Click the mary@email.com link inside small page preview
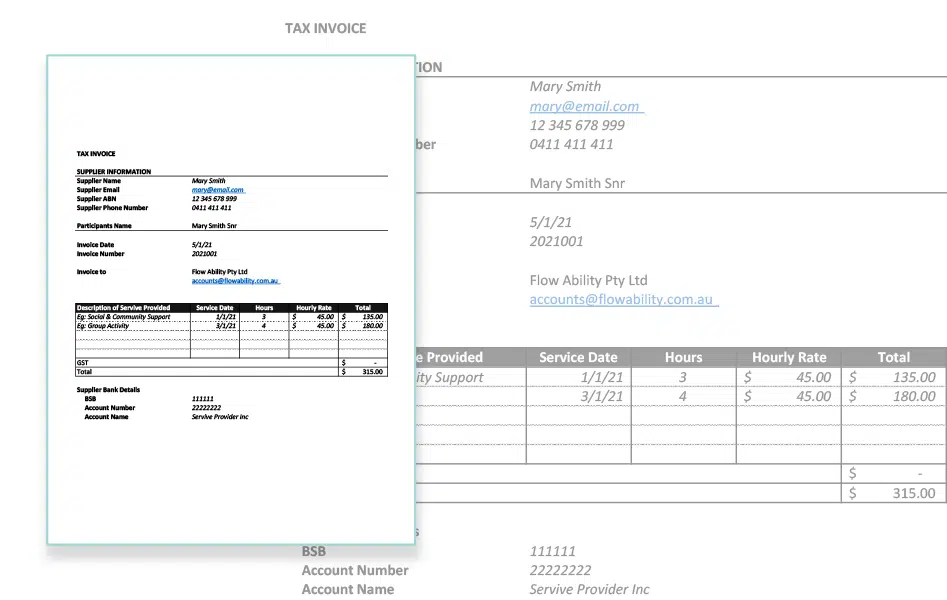947x600 pixels. tap(217, 190)
